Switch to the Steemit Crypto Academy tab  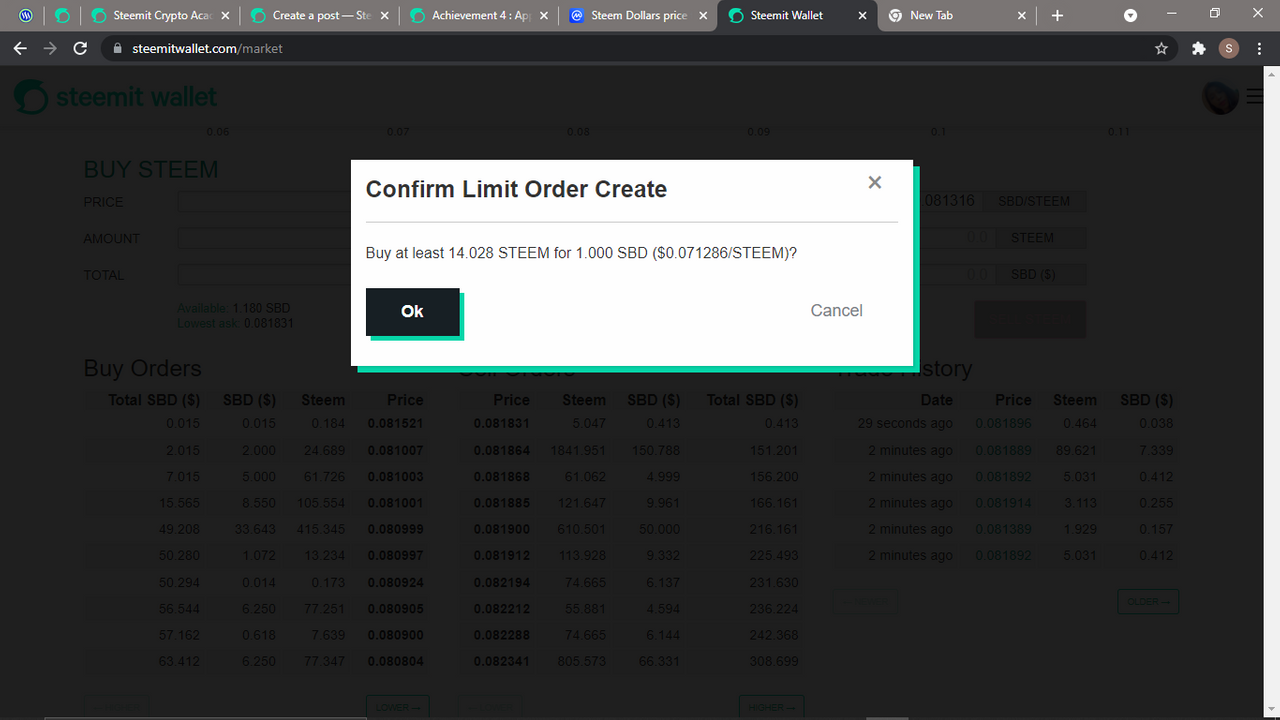159,16
